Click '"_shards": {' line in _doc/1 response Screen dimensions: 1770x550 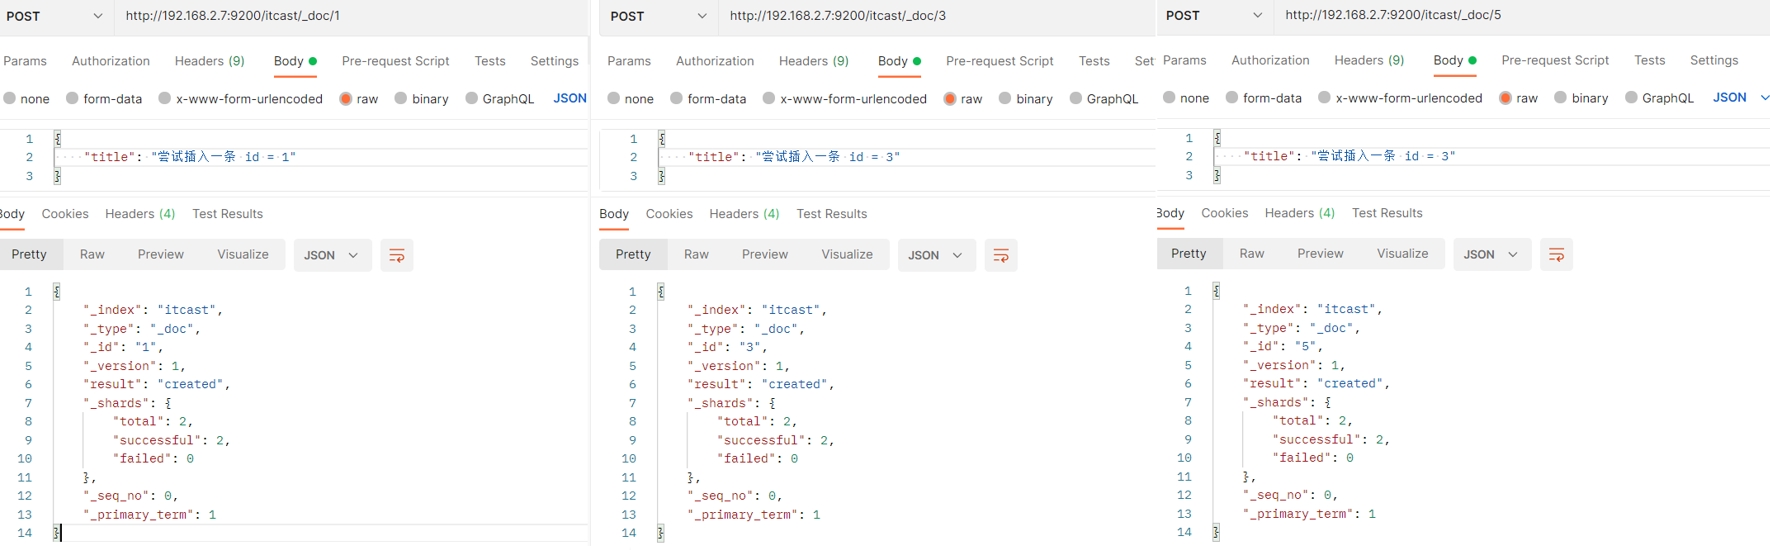tap(128, 403)
